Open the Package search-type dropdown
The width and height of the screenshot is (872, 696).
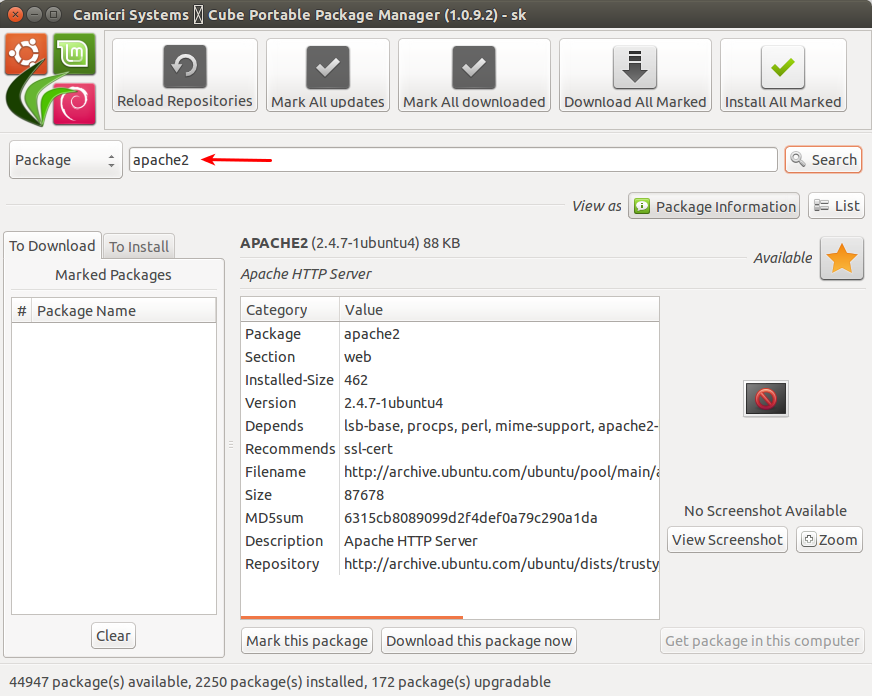pyautogui.click(x=66, y=160)
